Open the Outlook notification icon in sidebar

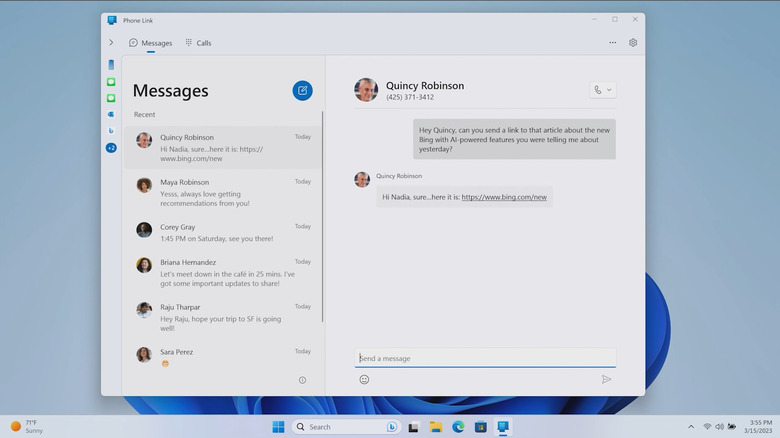111,114
